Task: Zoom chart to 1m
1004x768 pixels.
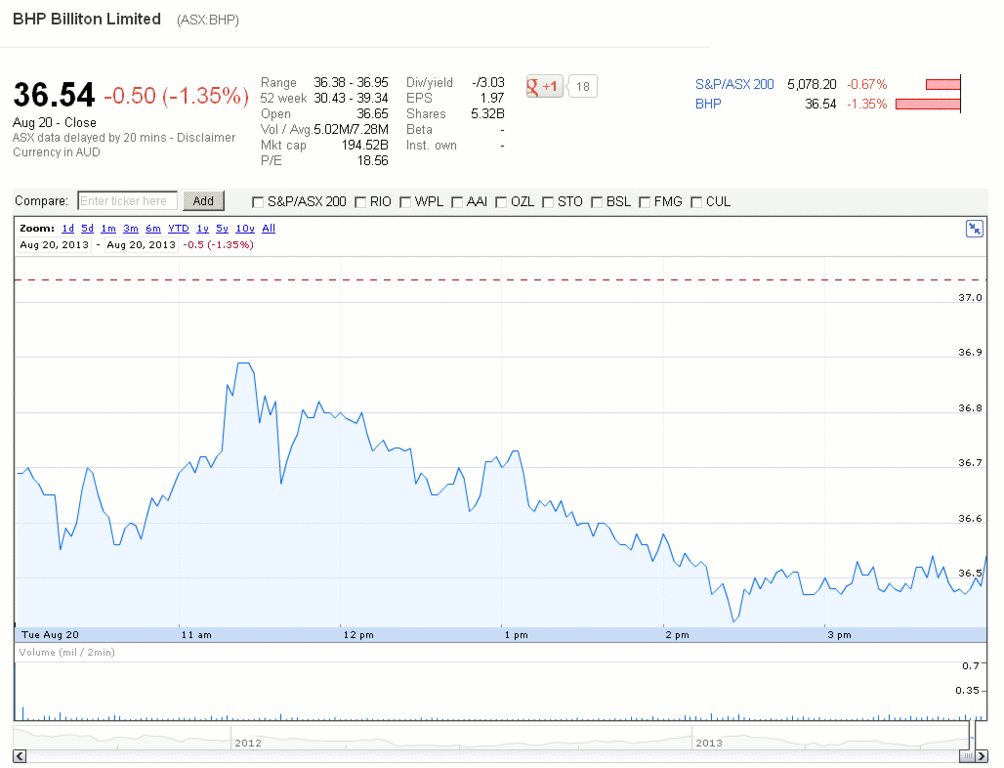Action: click(x=108, y=229)
